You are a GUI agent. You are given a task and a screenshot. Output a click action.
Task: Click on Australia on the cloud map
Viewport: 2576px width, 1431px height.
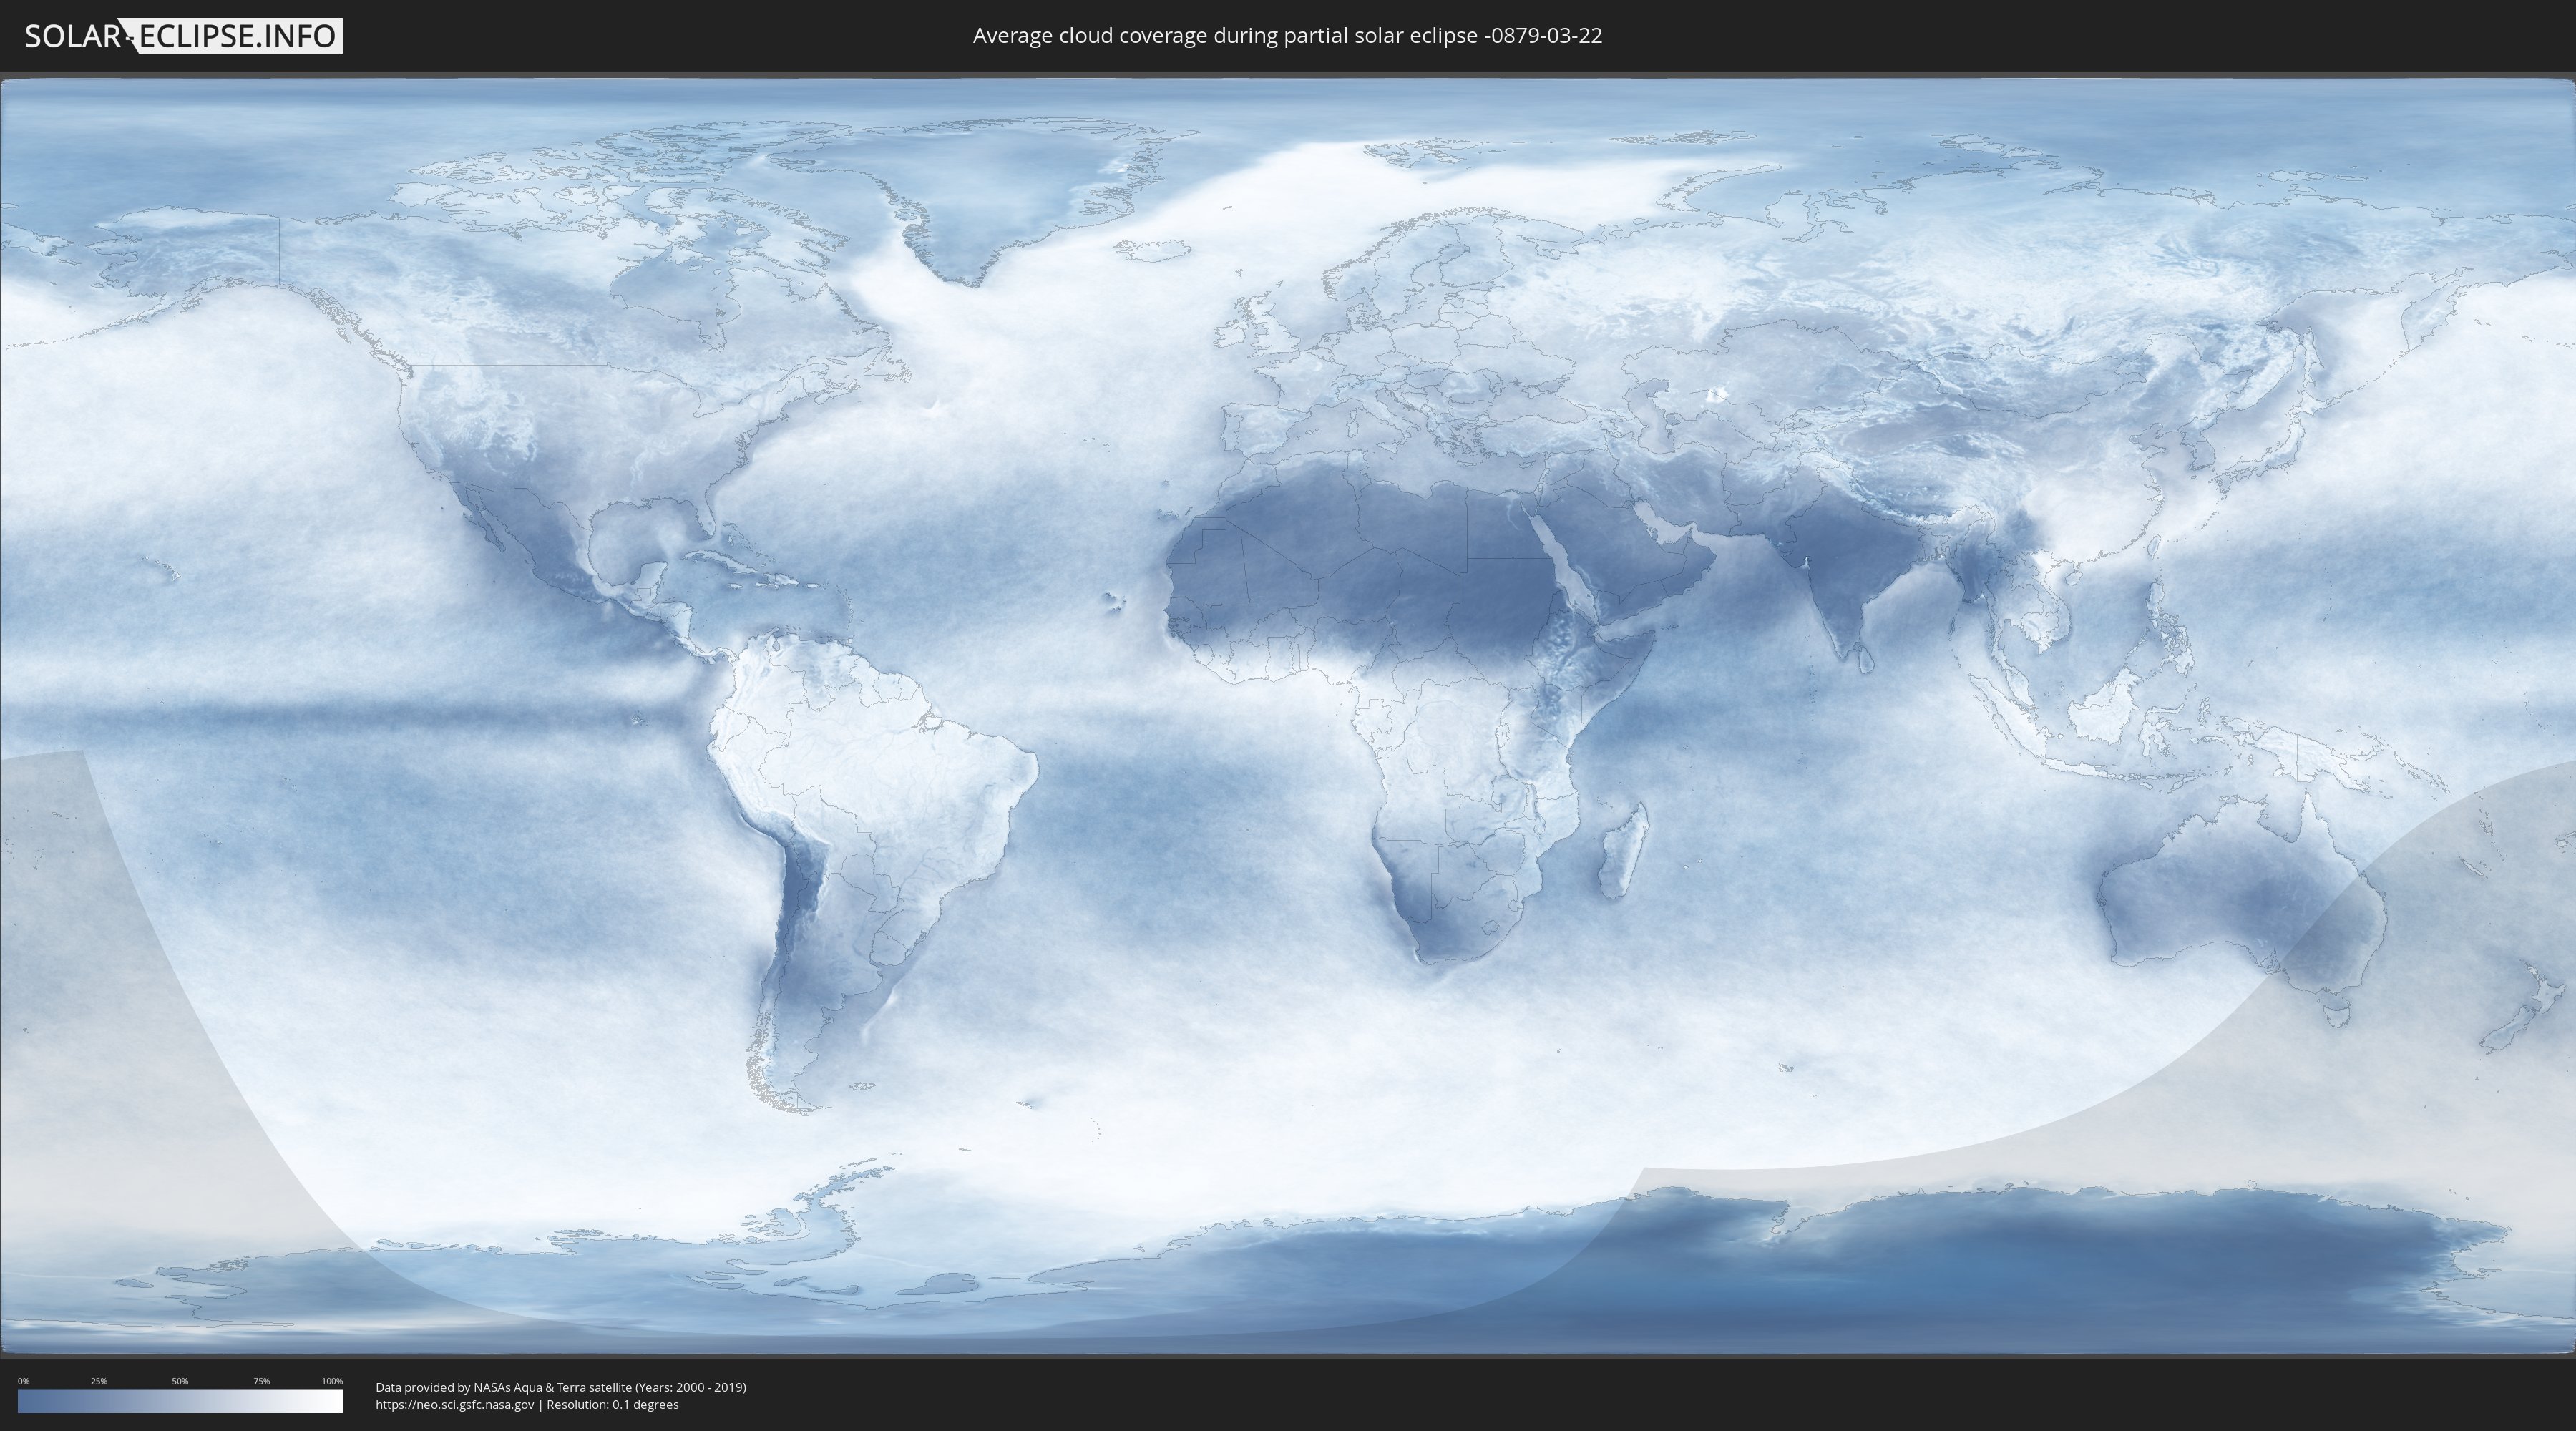click(2240, 900)
